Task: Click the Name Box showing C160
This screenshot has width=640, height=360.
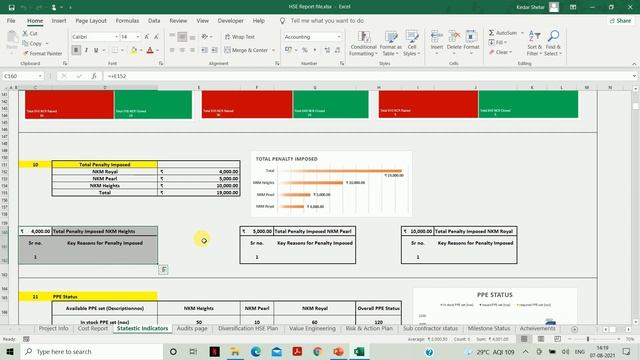Action: click(x=22, y=76)
